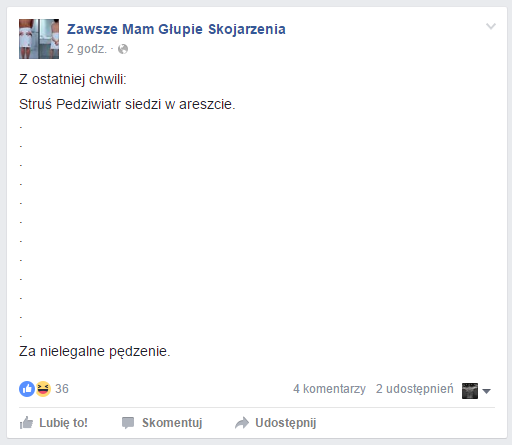The height and width of the screenshot is (445, 512).
Task: Click the blue Like reaction icon
Action: (x=27, y=389)
